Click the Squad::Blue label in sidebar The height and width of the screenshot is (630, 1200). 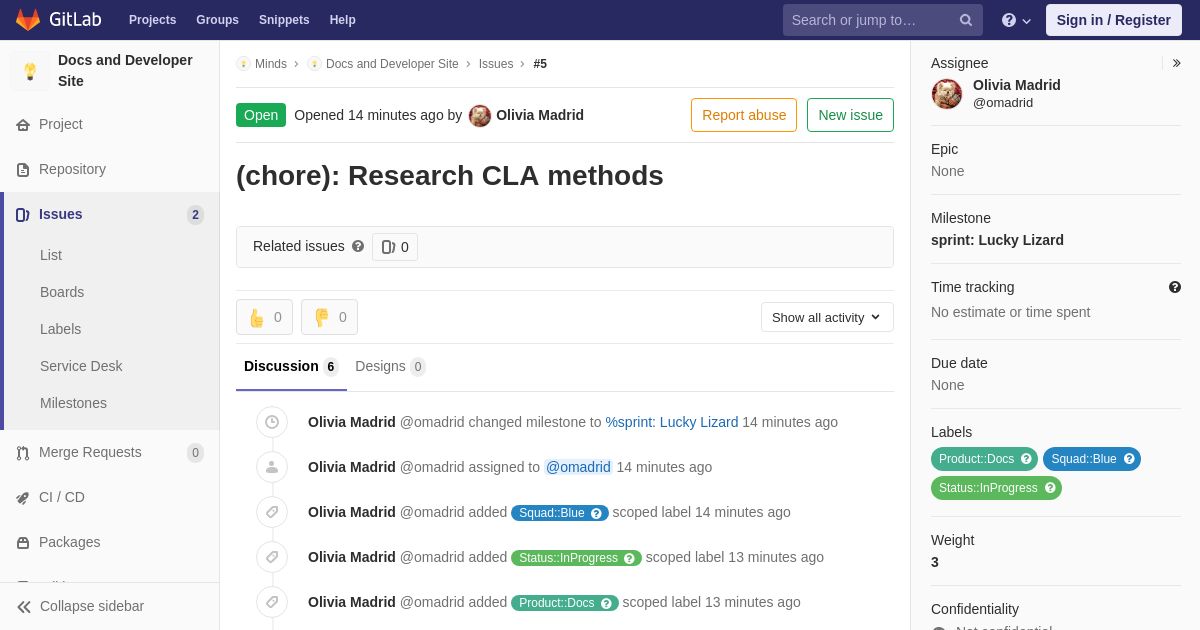point(1092,459)
